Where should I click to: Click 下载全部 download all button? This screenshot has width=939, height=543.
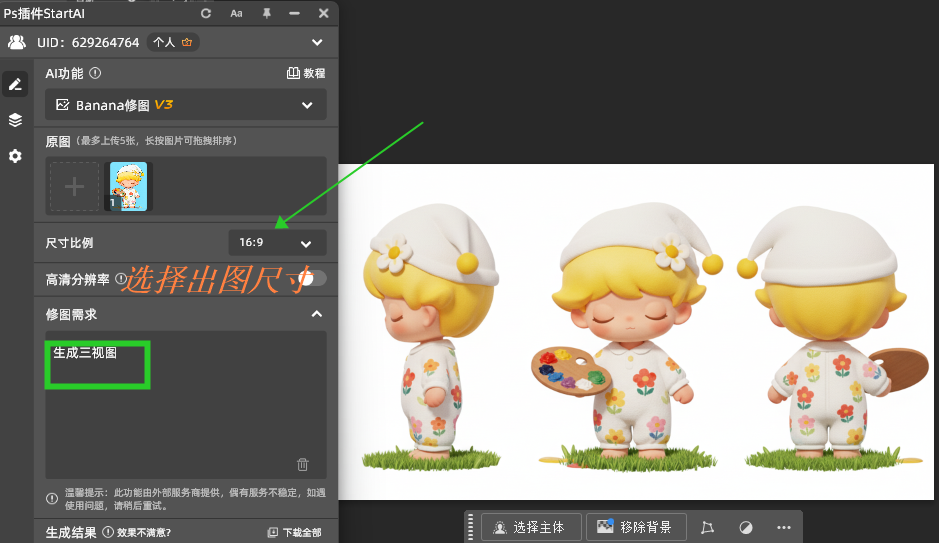[294, 532]
